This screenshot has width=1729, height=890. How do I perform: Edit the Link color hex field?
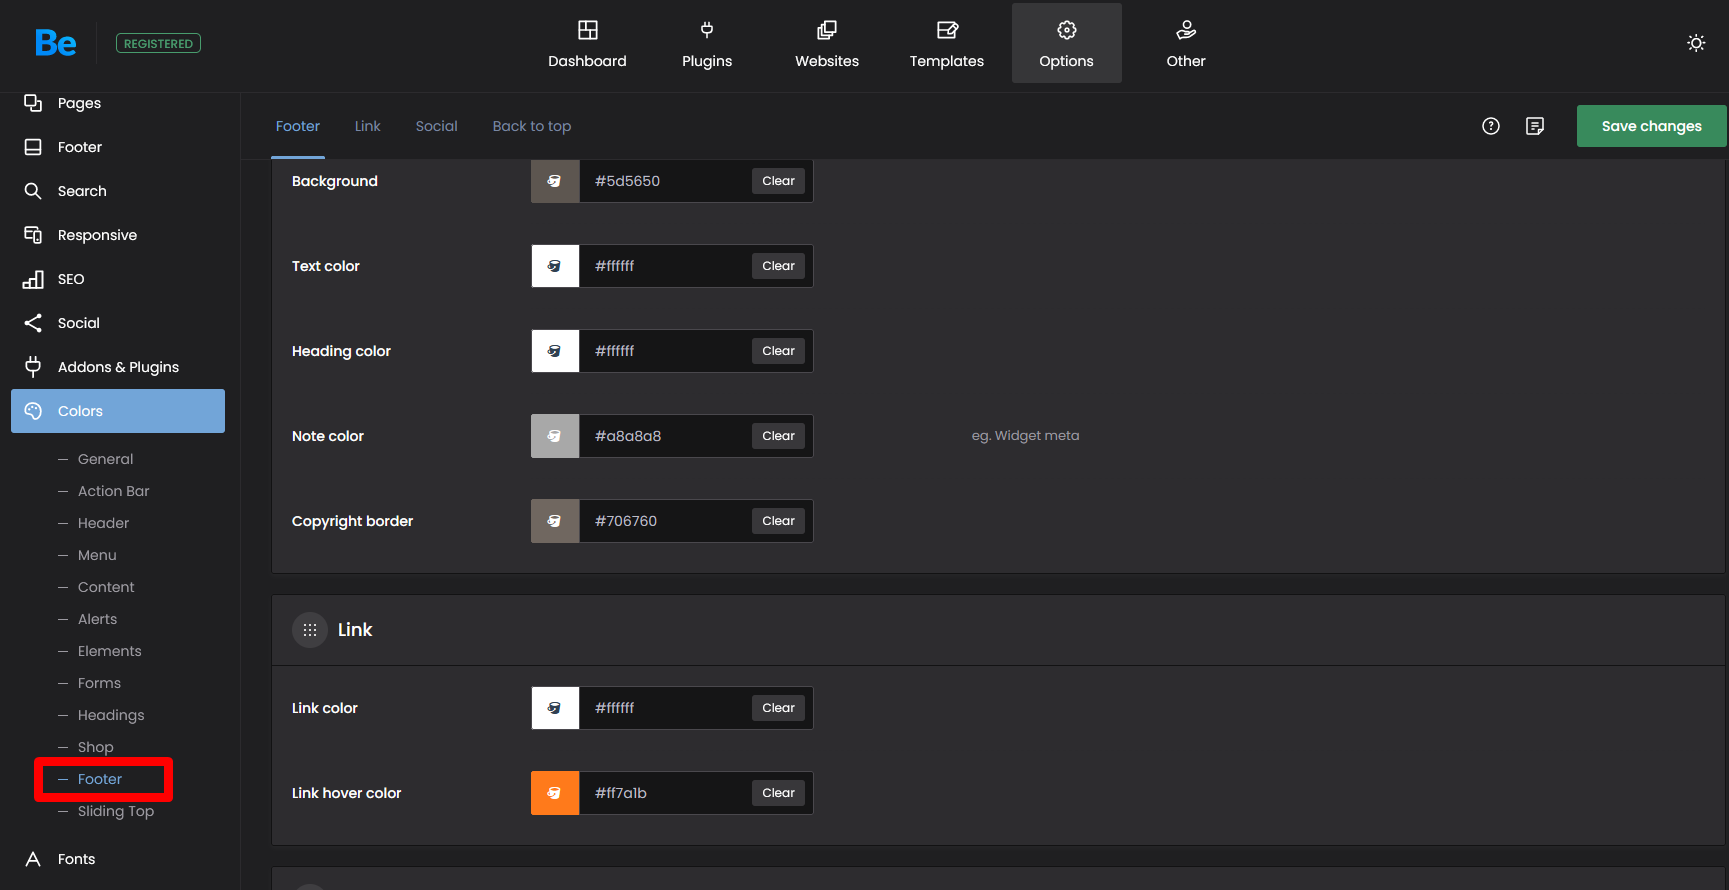(665, 708)
